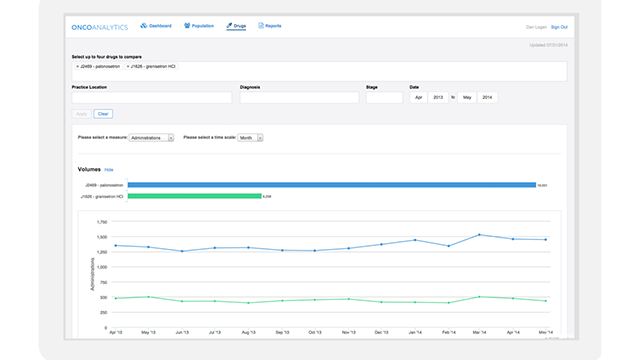Click the Practice Location input field
The width and height of the screenshot is (640, 360).
152,98
